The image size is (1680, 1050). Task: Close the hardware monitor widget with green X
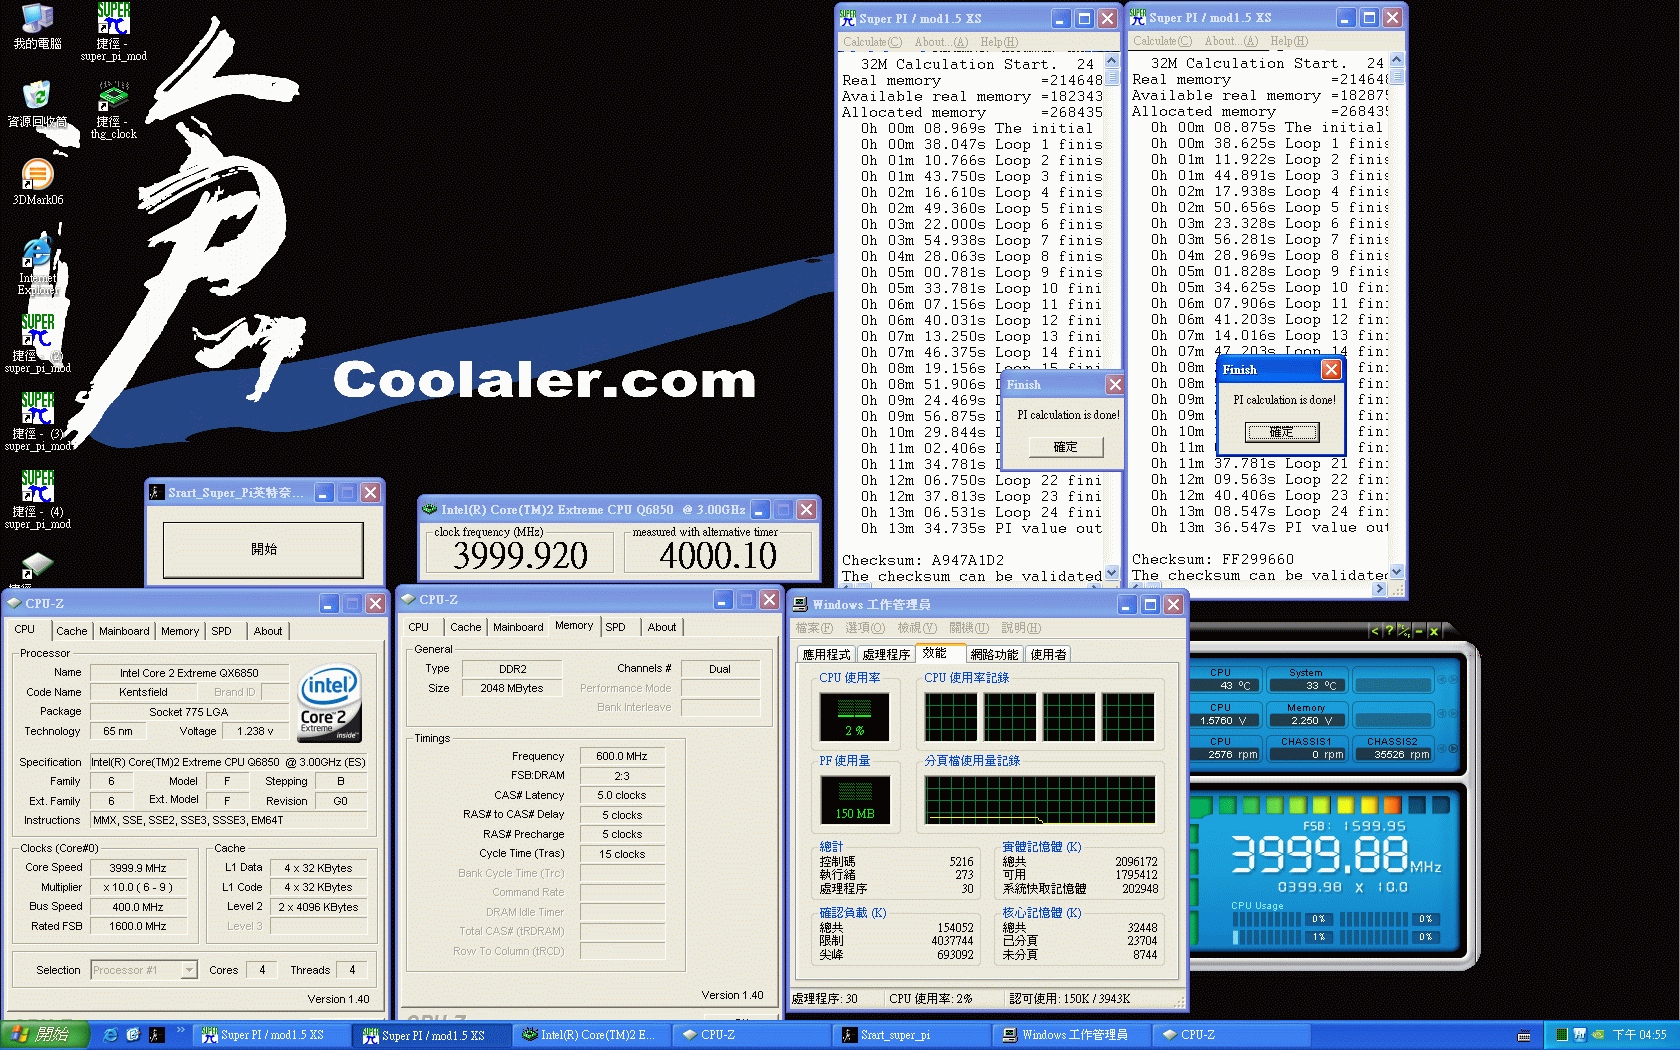1433,631
